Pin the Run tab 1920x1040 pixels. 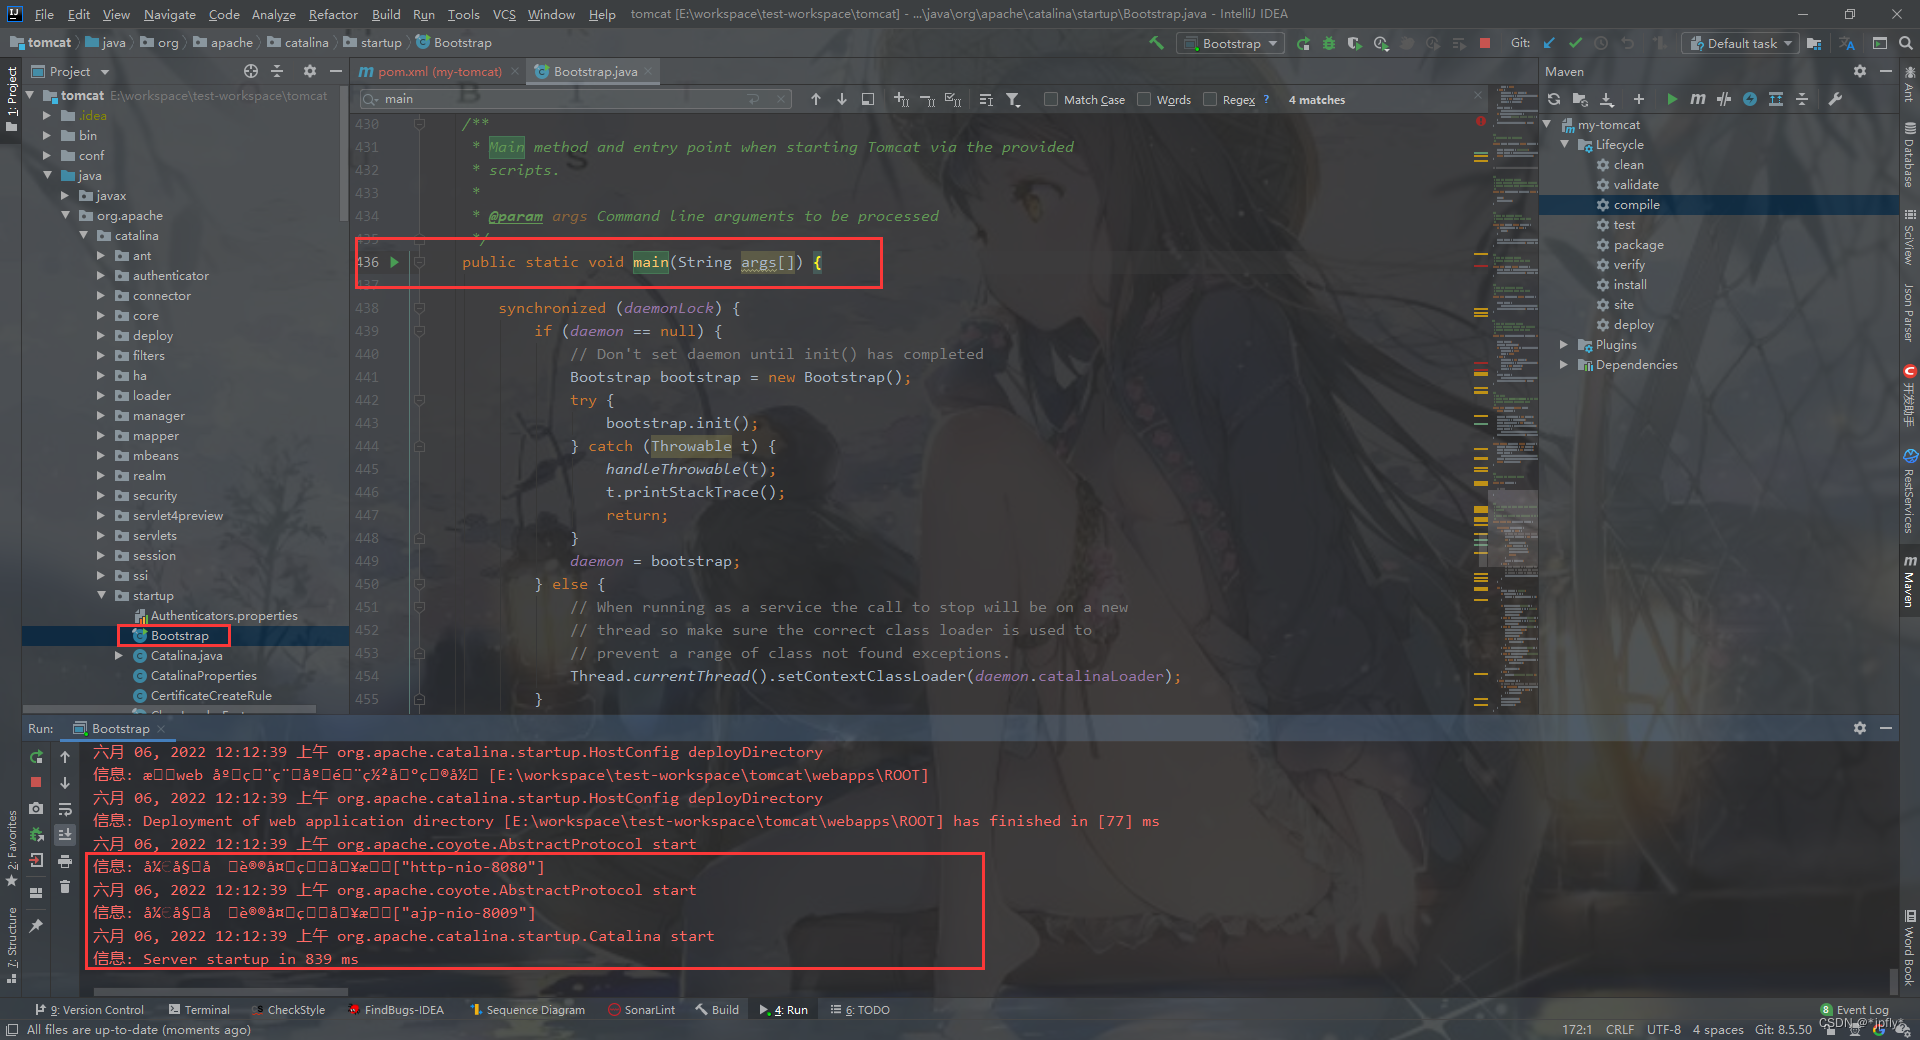[x=37, y=926]
